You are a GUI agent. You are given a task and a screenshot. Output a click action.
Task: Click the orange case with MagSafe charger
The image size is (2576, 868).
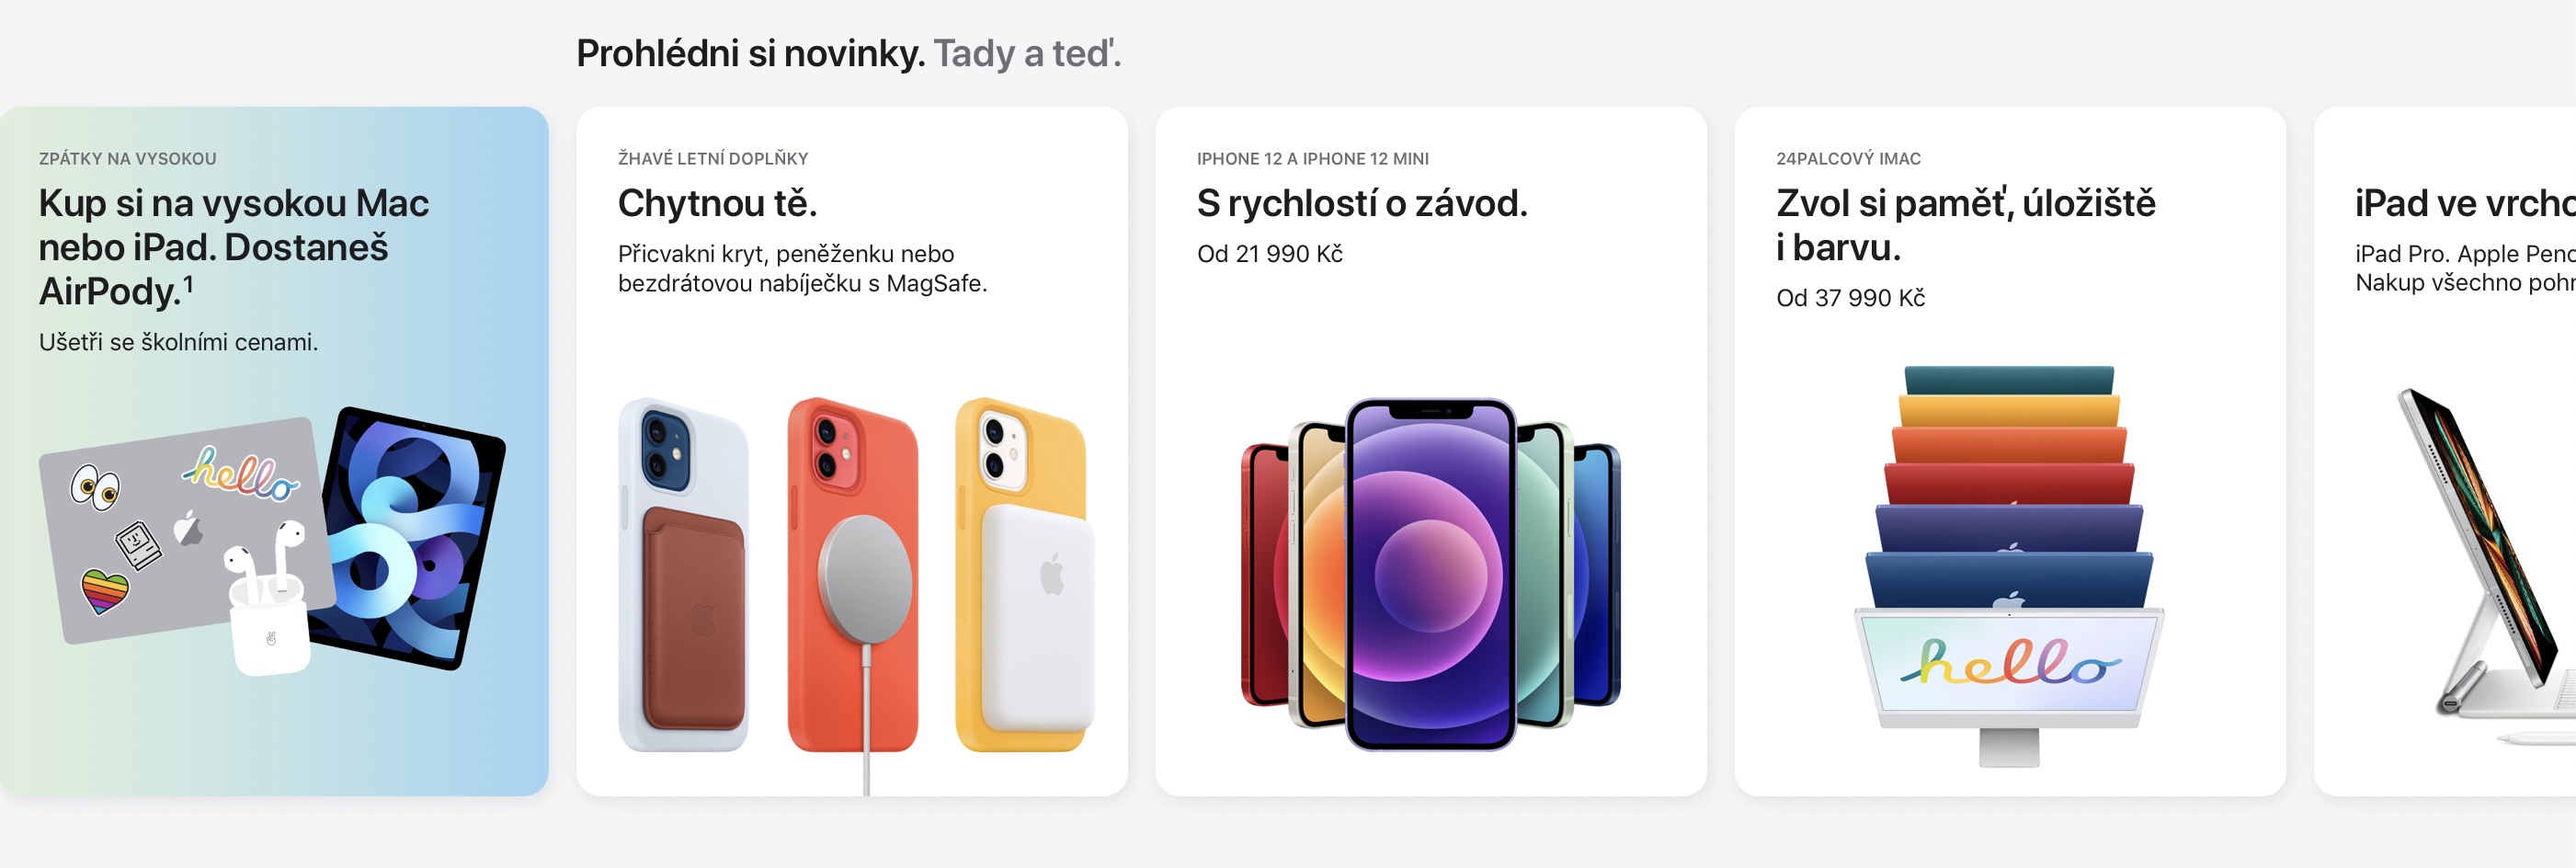click(x=853, y=575)
